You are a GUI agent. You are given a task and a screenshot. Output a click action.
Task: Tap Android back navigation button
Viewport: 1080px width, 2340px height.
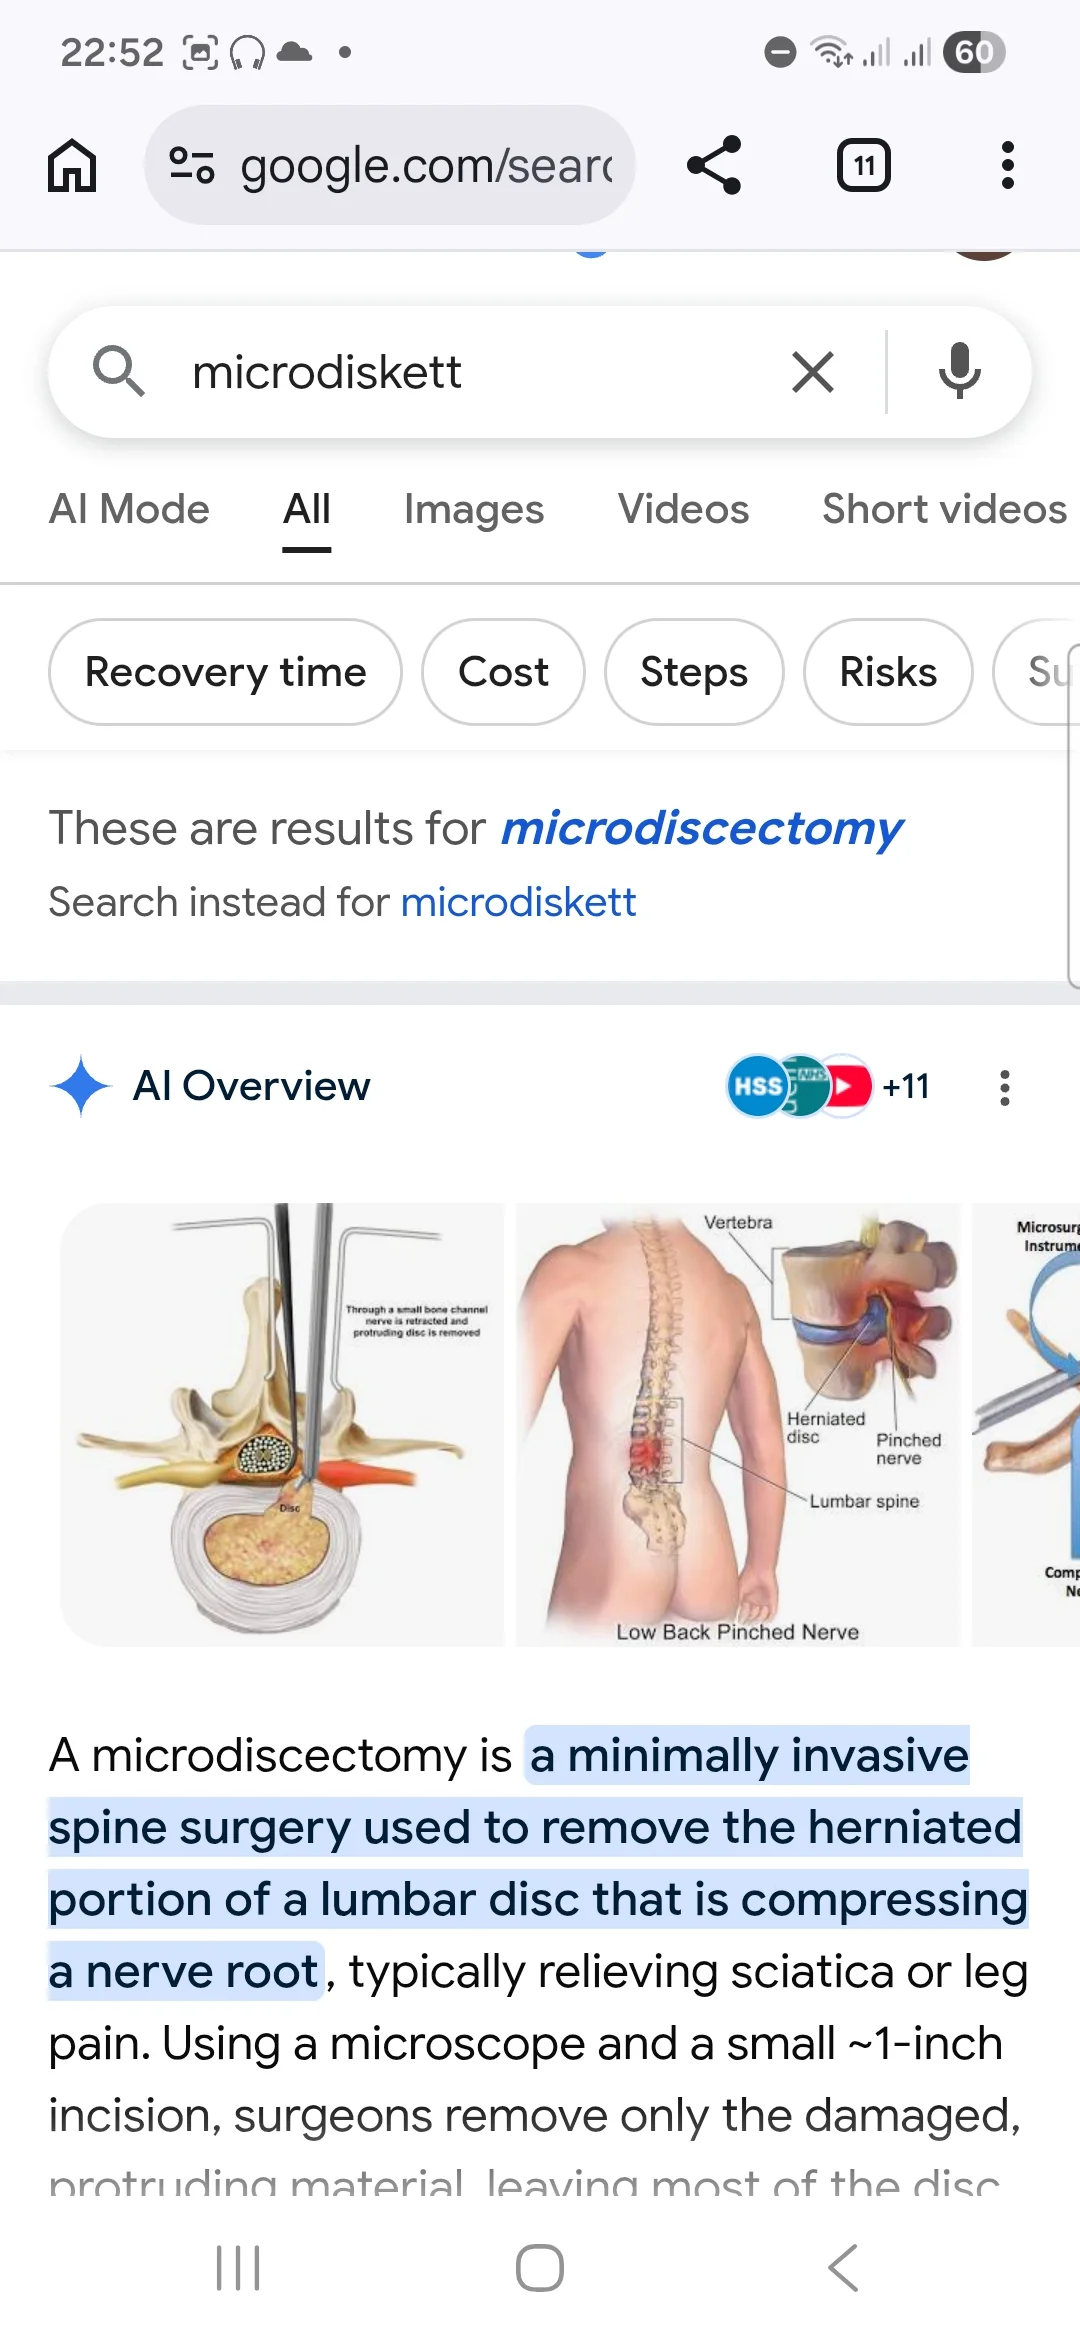[x=842, y=2267]
